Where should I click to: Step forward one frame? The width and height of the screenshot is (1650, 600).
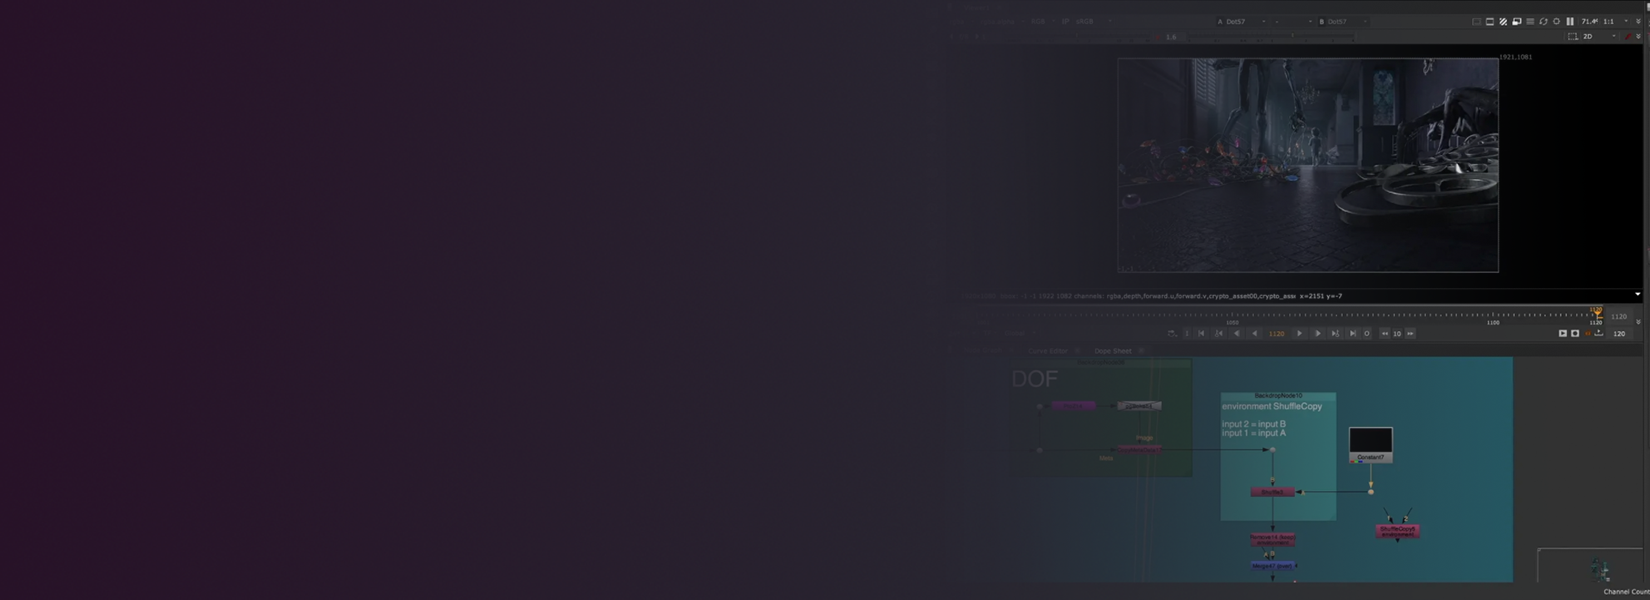coord(1317,334)
